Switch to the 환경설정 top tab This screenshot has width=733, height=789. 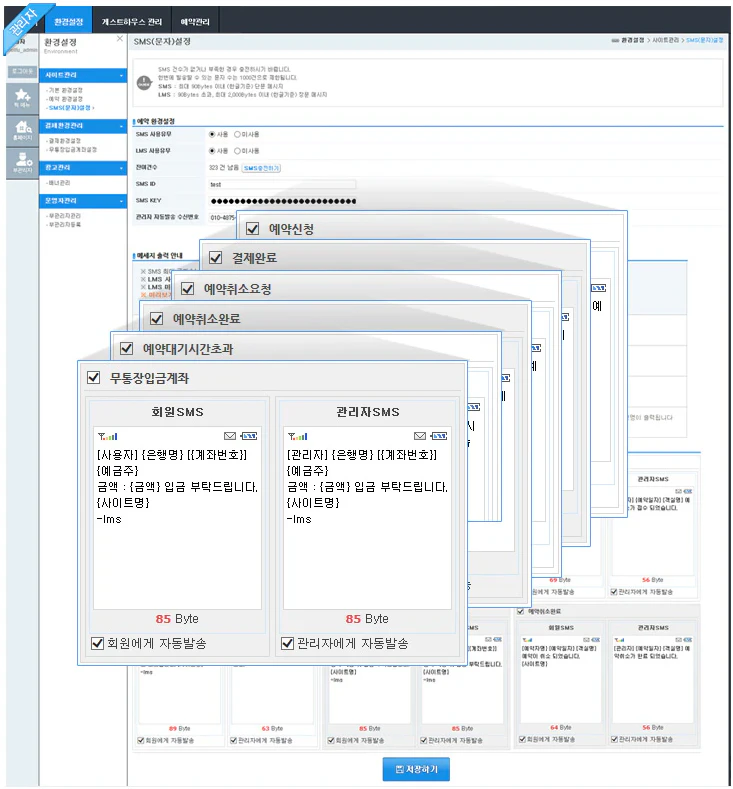pos(68,22)
